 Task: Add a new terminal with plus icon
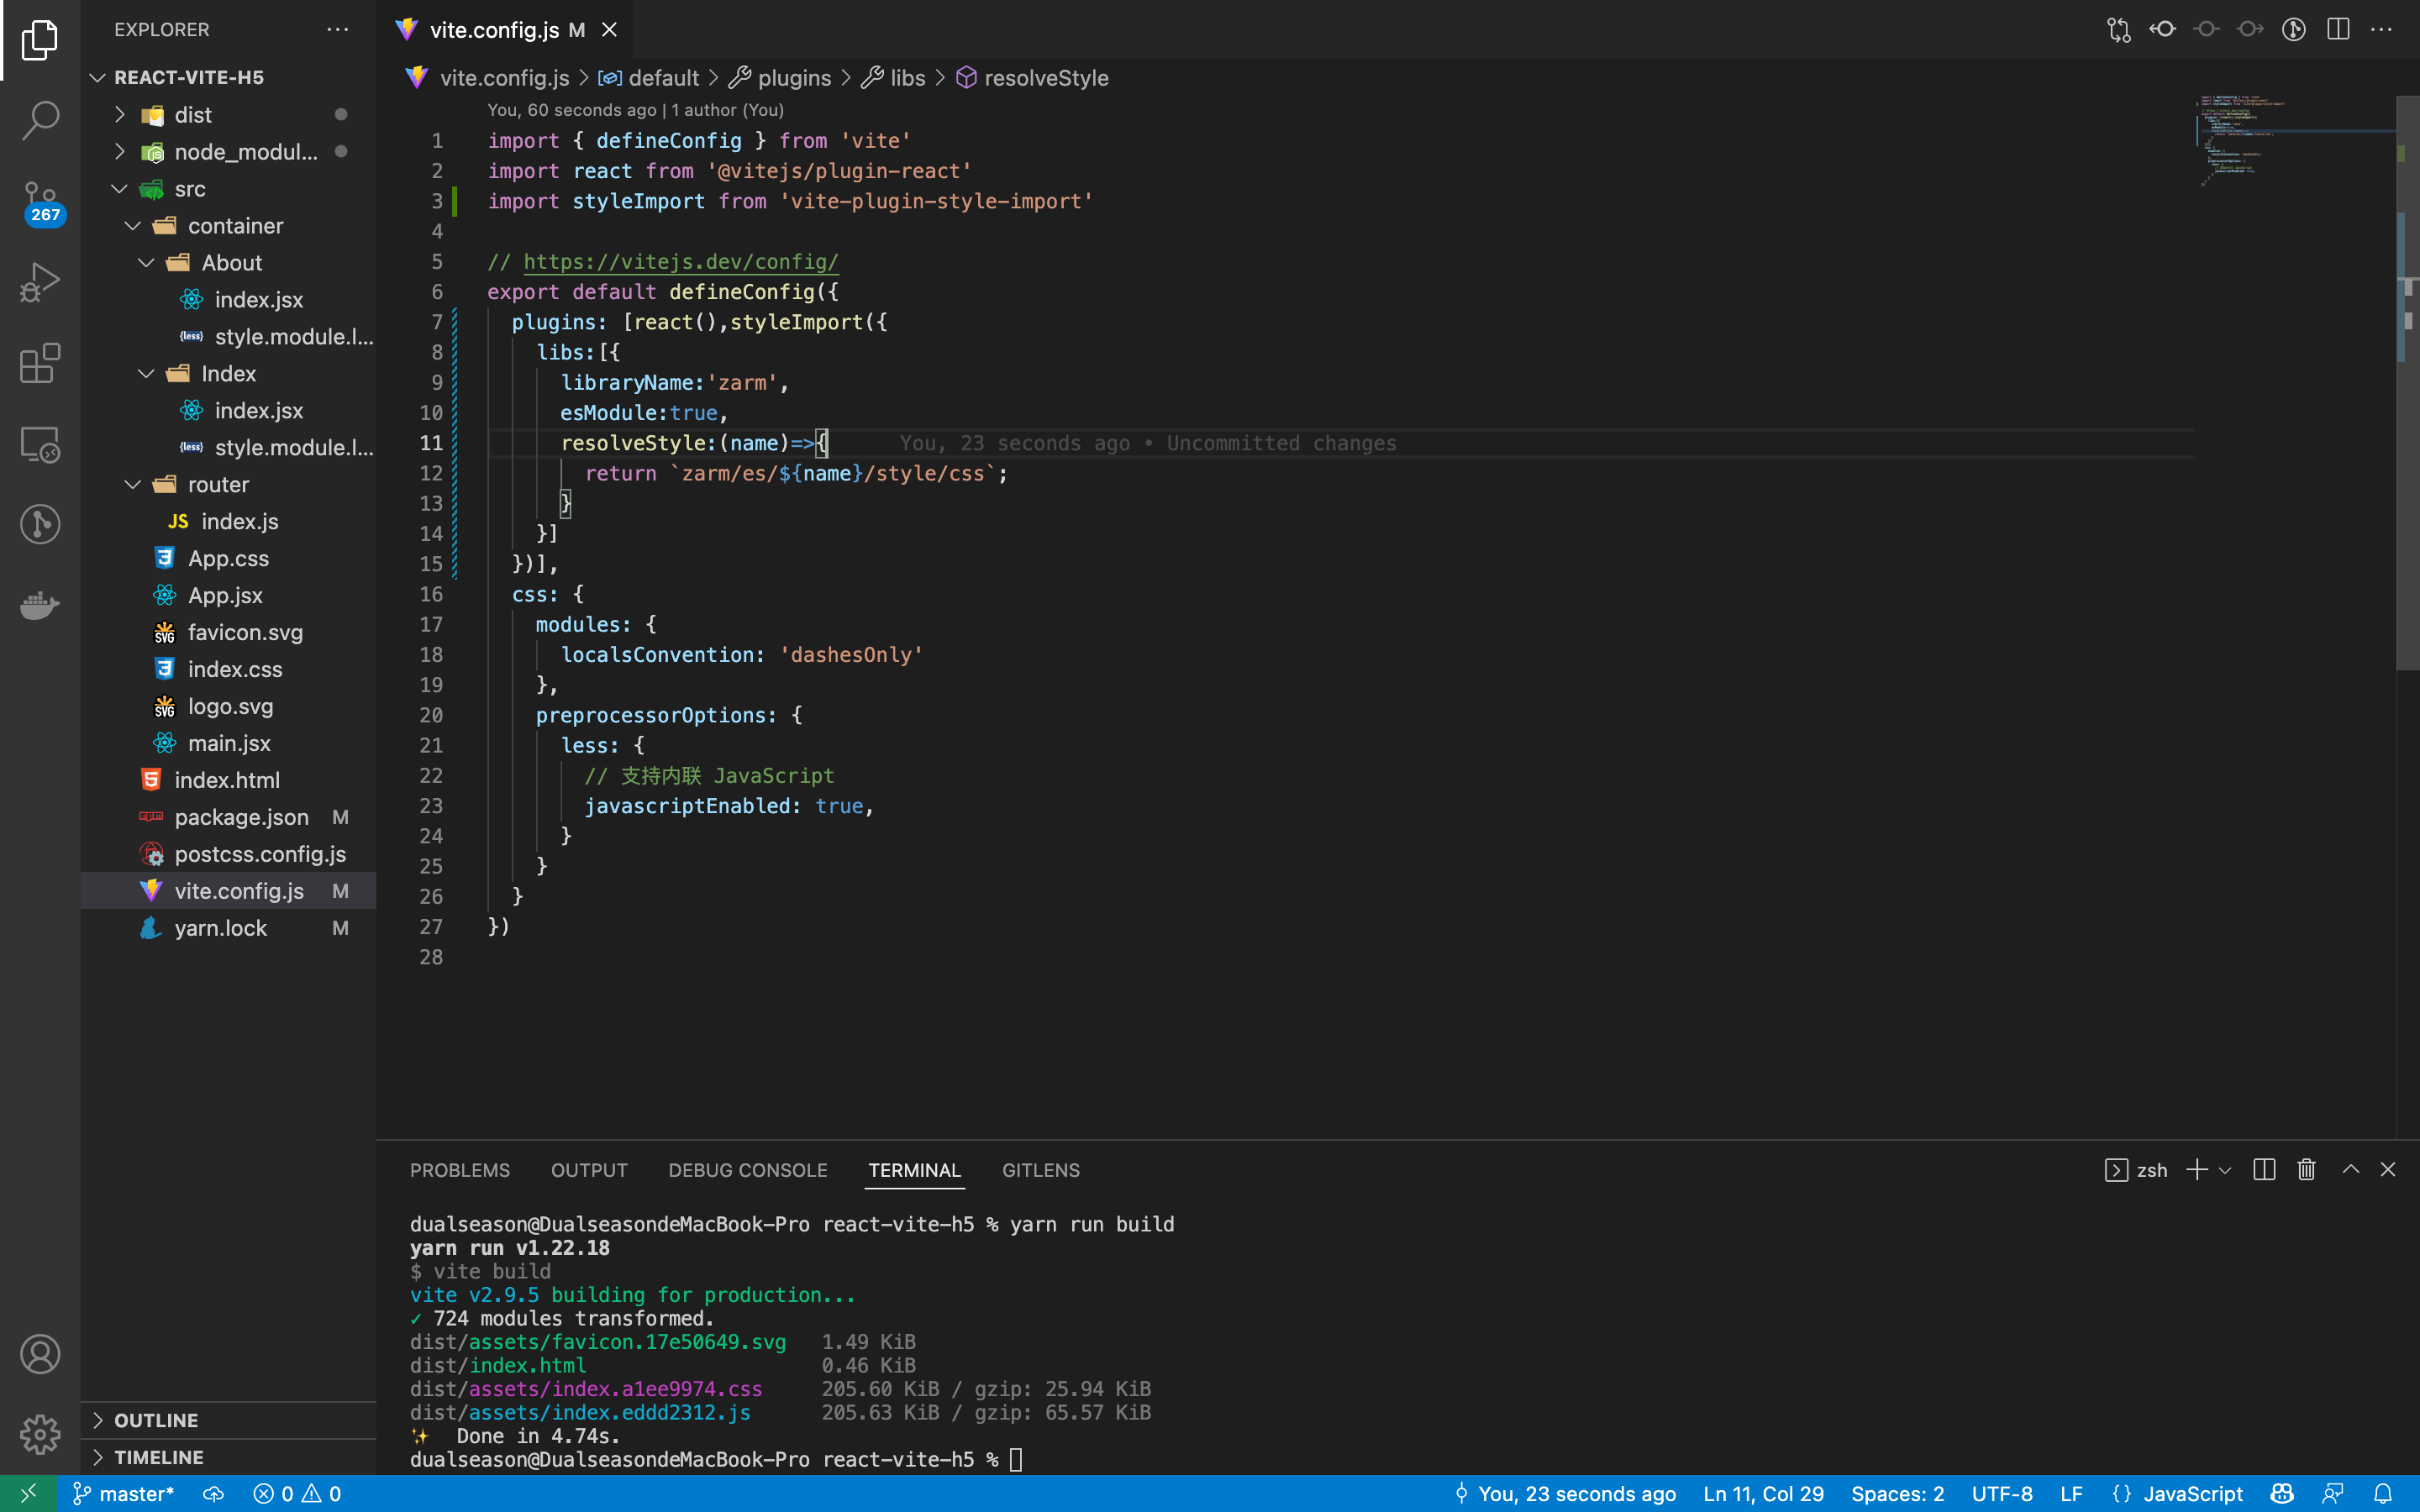(x=2196, y=1170)
